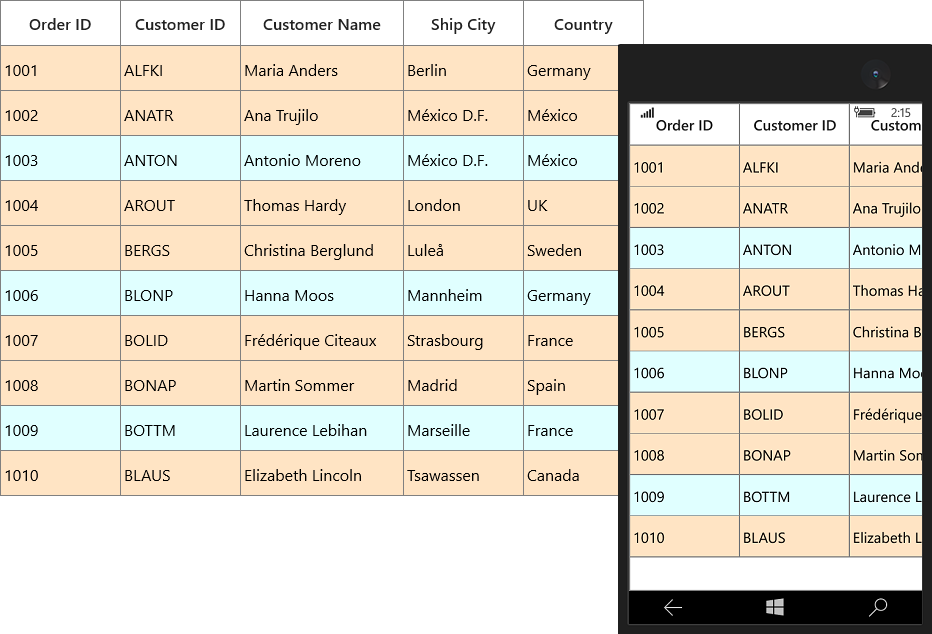This screenshot has width=932, height=634.
Task: Click the Customer Name column header
Action: tap(322, 24)
